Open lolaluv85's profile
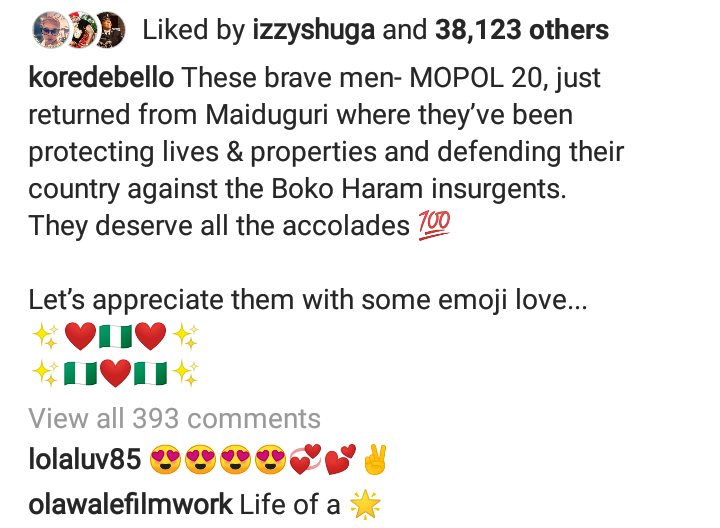Screen dimensions: 720x528 [x=84, y=462]
